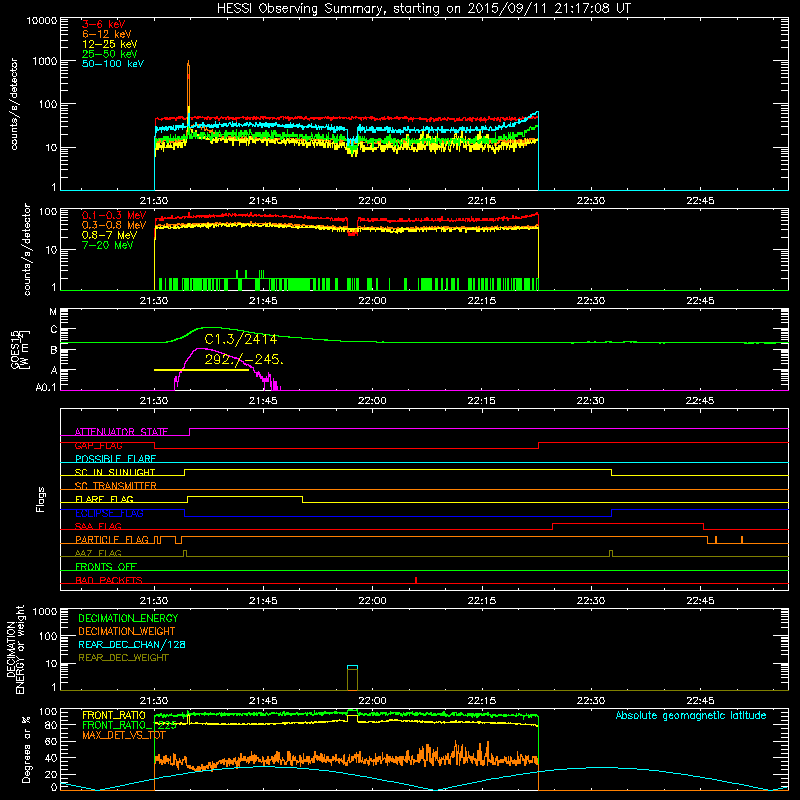
Task: Click the GAP_FLAG label
Action: click(x=98, y=445)
